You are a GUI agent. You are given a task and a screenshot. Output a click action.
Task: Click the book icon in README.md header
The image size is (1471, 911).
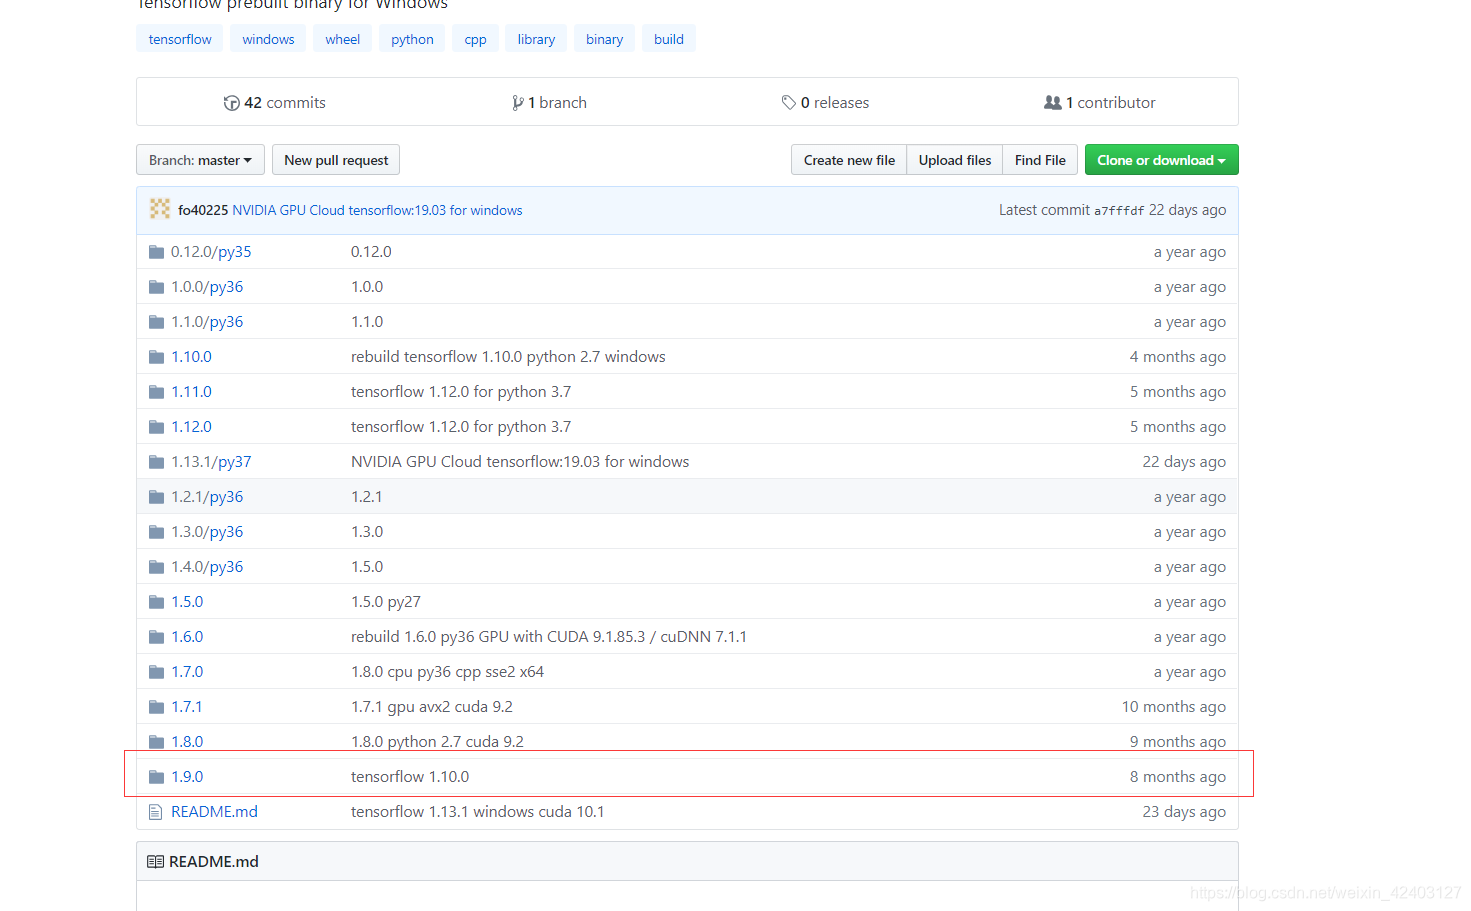155,861
